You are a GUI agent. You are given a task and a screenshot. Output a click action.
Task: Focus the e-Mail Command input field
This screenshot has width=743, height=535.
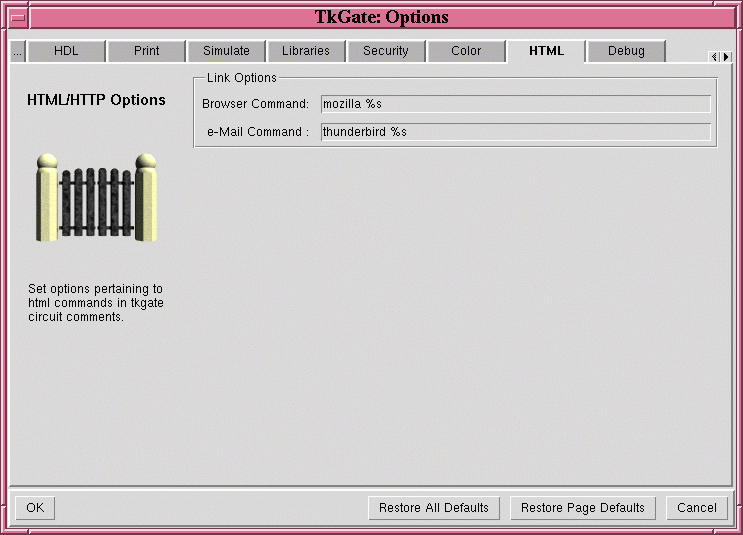515,132
